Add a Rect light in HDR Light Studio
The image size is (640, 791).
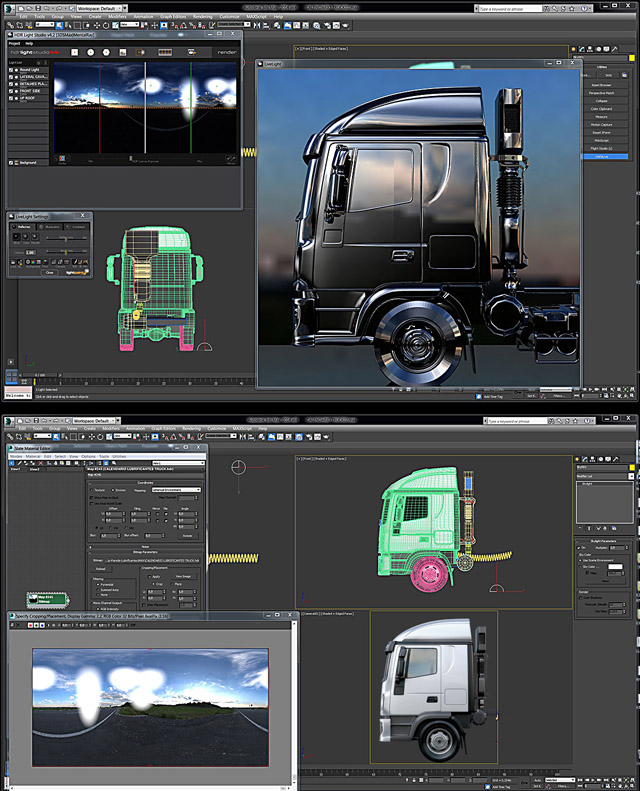(74, 52)
